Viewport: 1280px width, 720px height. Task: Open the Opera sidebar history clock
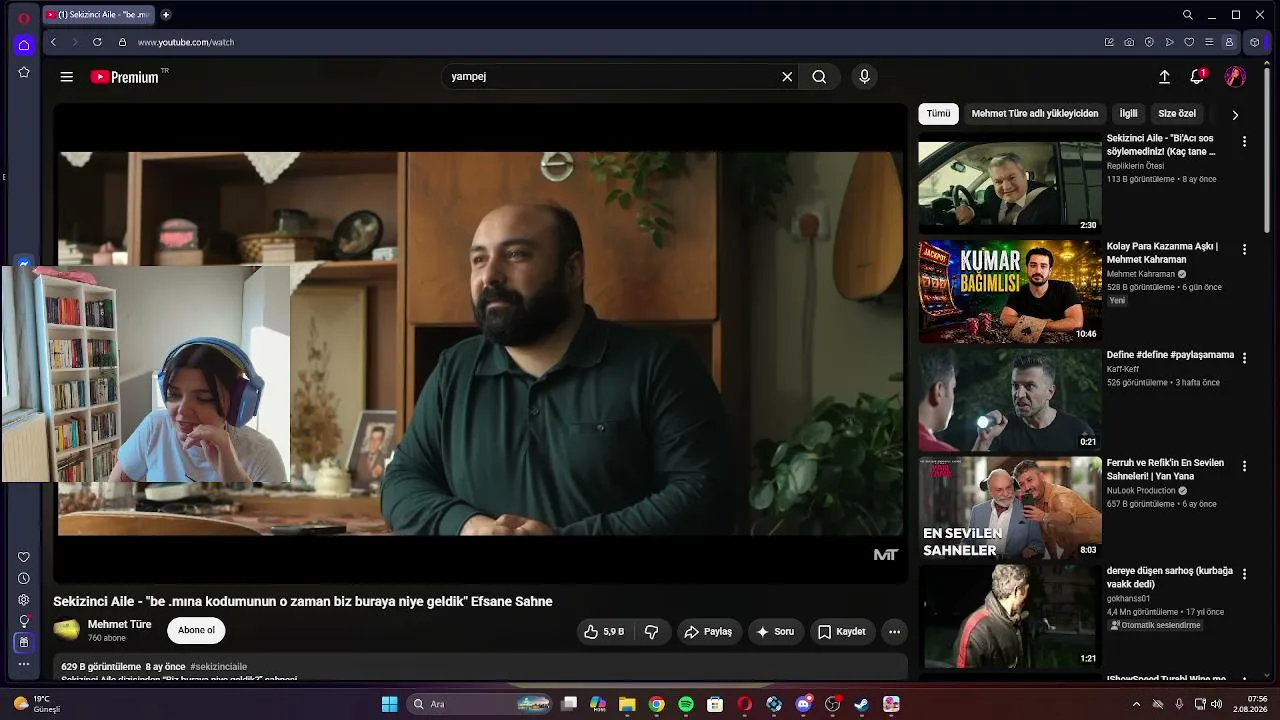[x=24, y=578]
